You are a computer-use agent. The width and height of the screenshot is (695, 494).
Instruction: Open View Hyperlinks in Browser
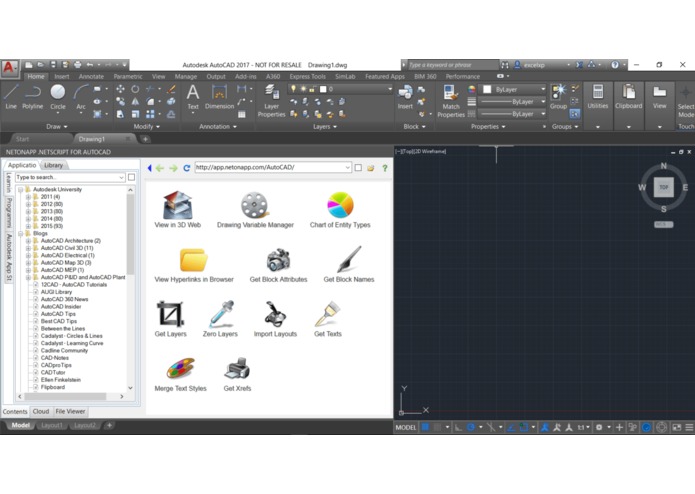click(x=194, y=265)
